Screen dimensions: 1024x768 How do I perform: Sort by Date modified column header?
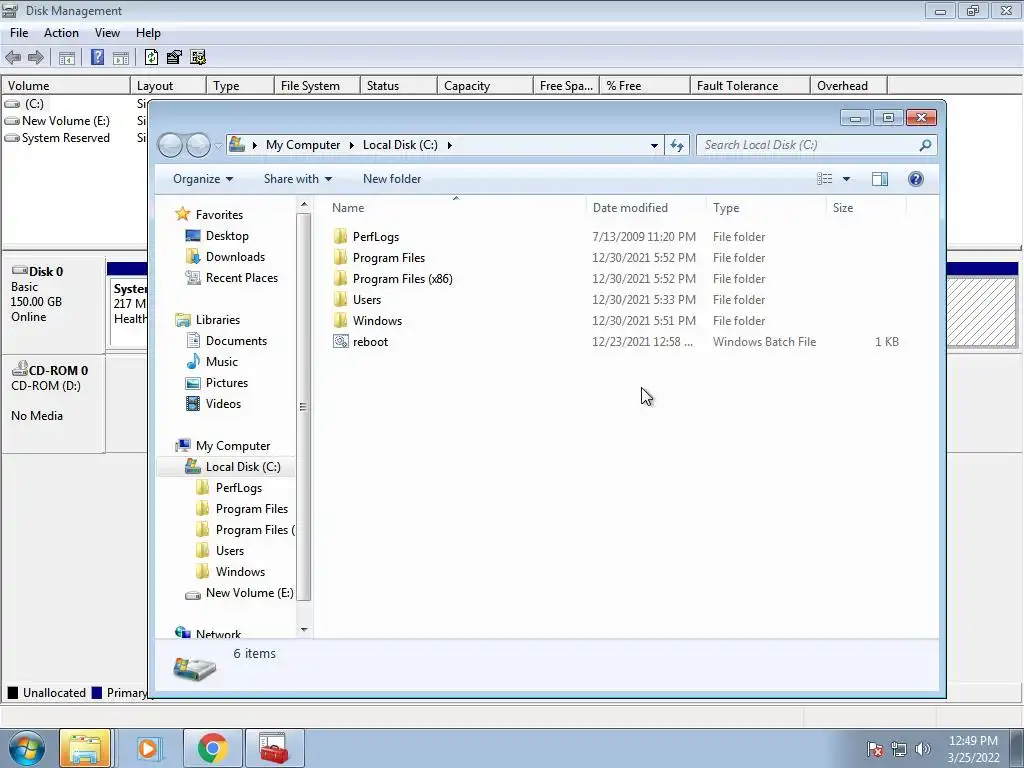[x=646, y=208]
